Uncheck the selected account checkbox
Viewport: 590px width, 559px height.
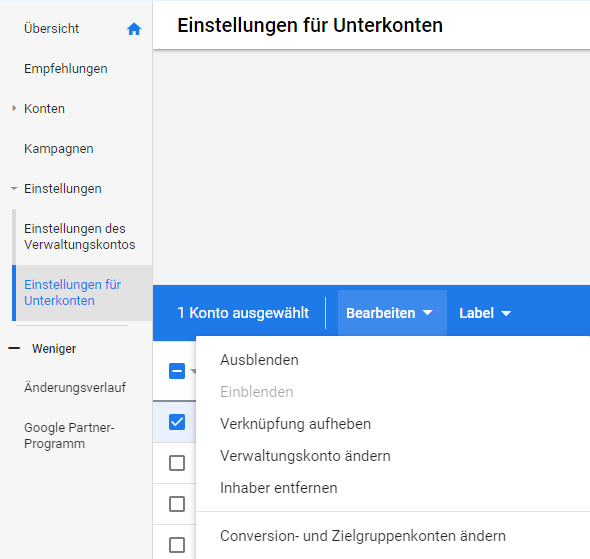177,422
